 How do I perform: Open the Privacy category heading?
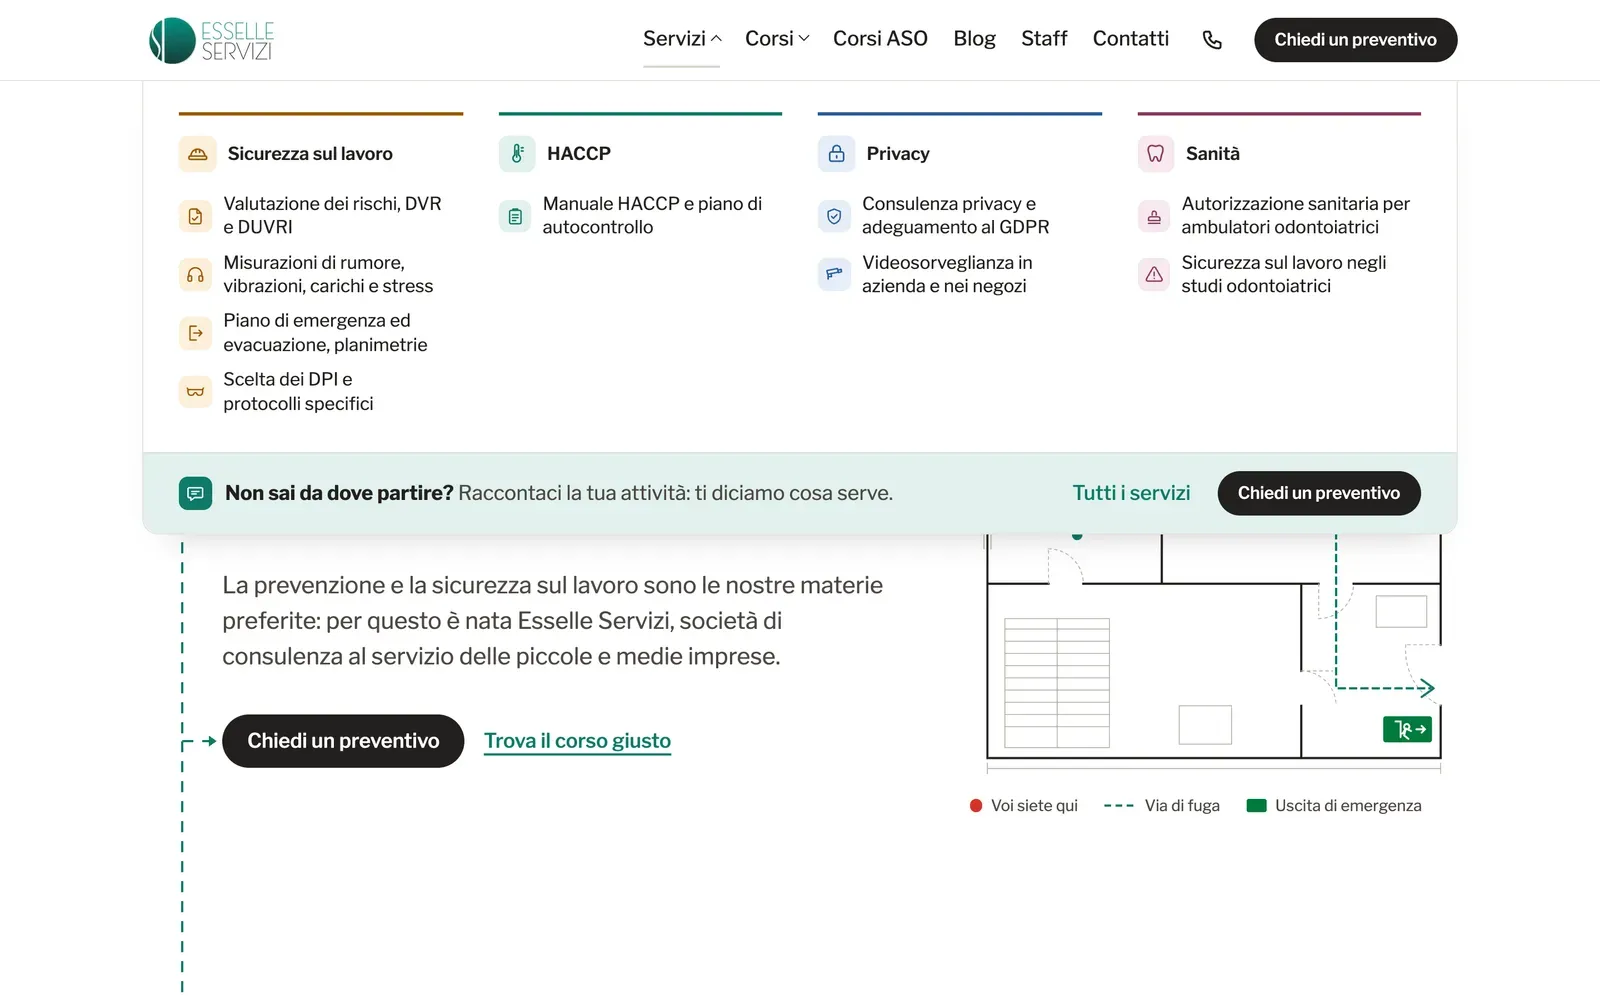pos(898,154)
